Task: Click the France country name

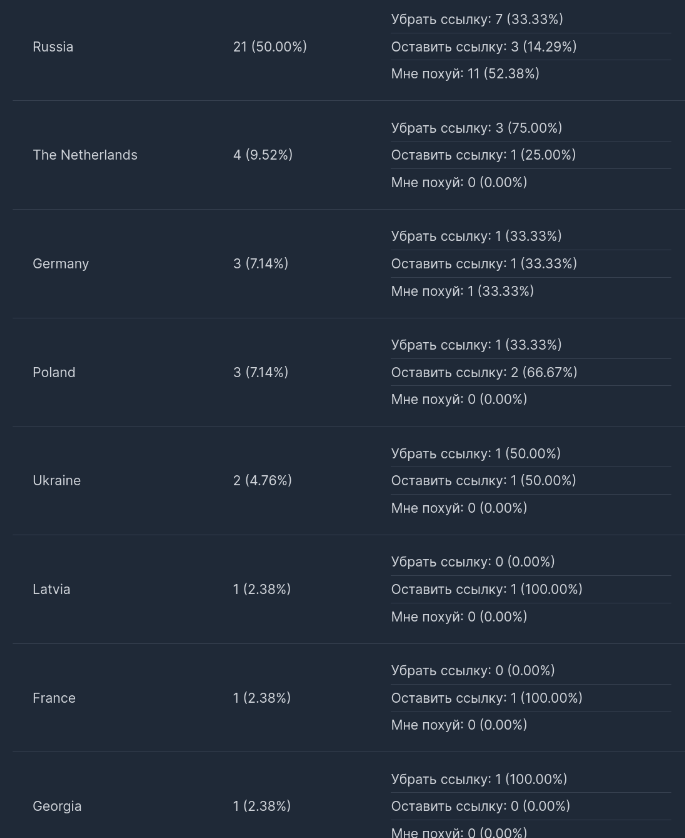Action: coord(54,698)
